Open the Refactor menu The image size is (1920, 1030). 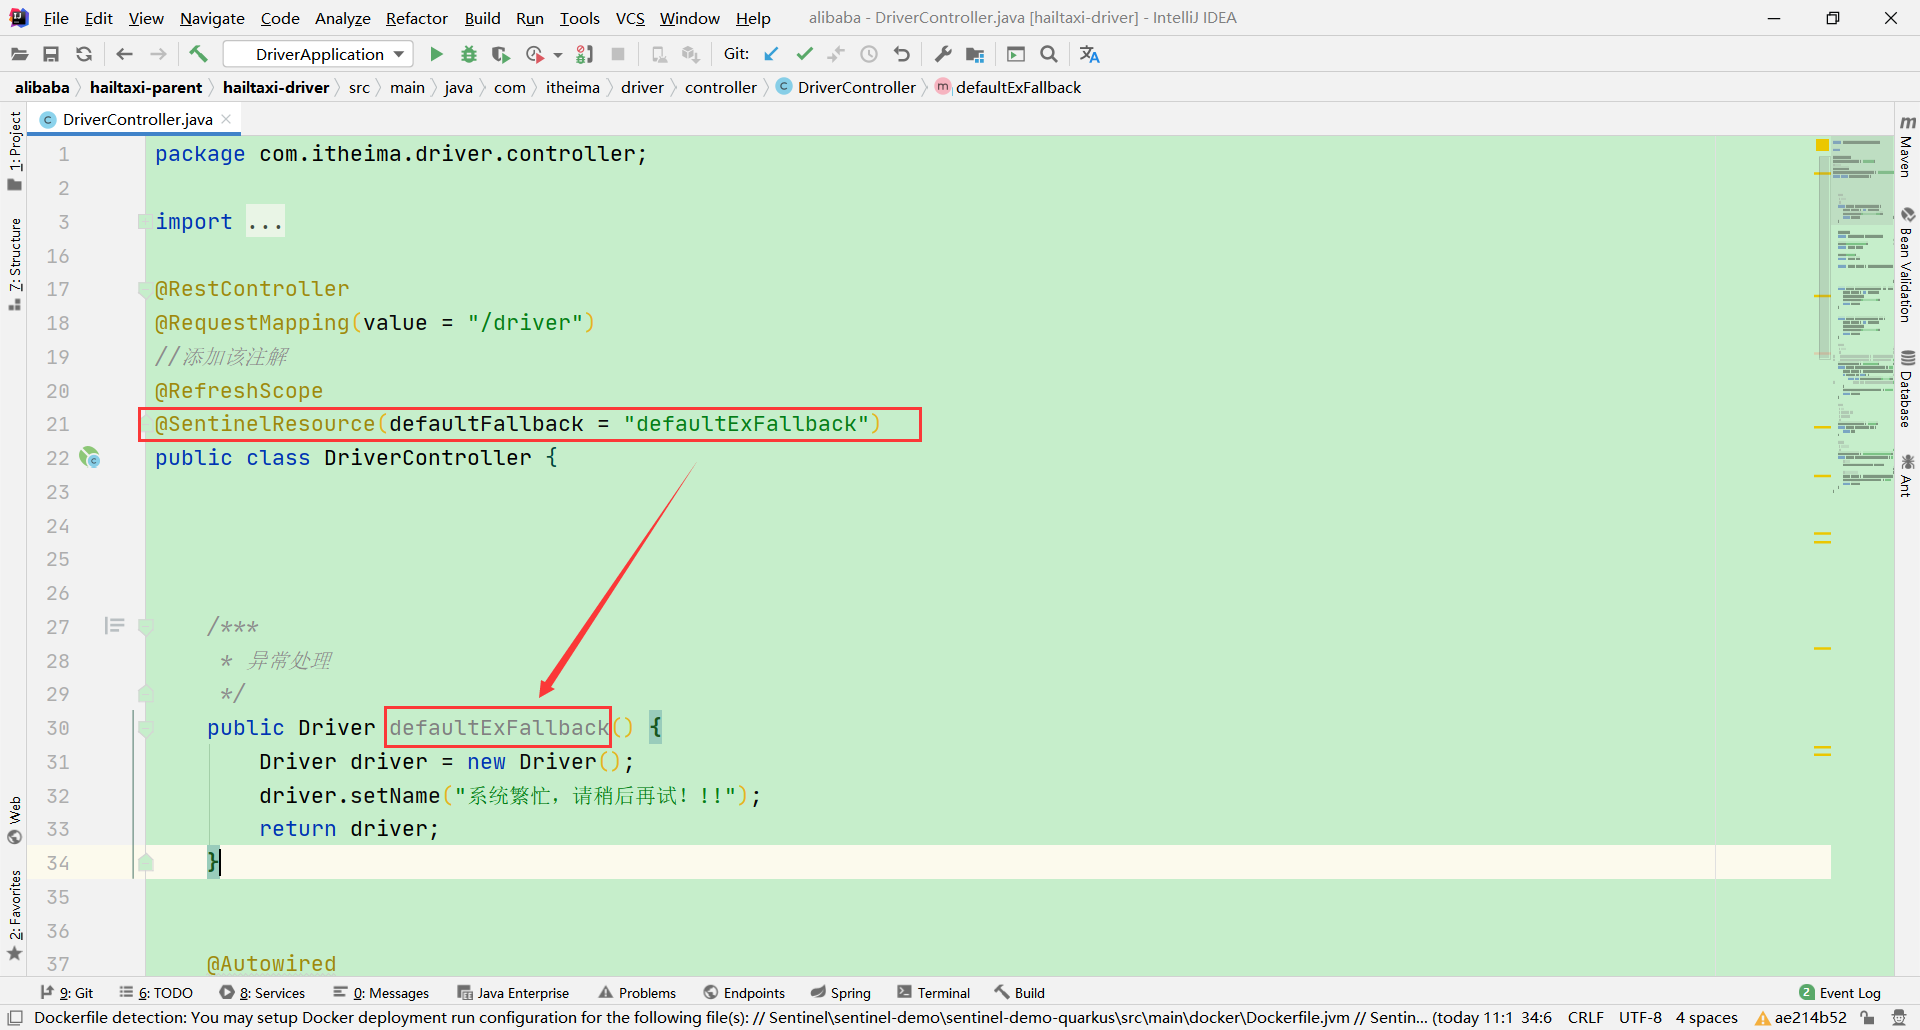pyautogui.click(x=417, y=18)
